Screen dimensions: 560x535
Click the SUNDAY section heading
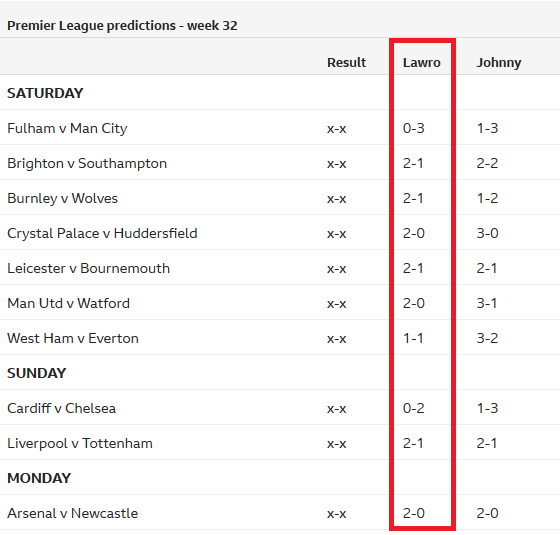coord(36,373)
